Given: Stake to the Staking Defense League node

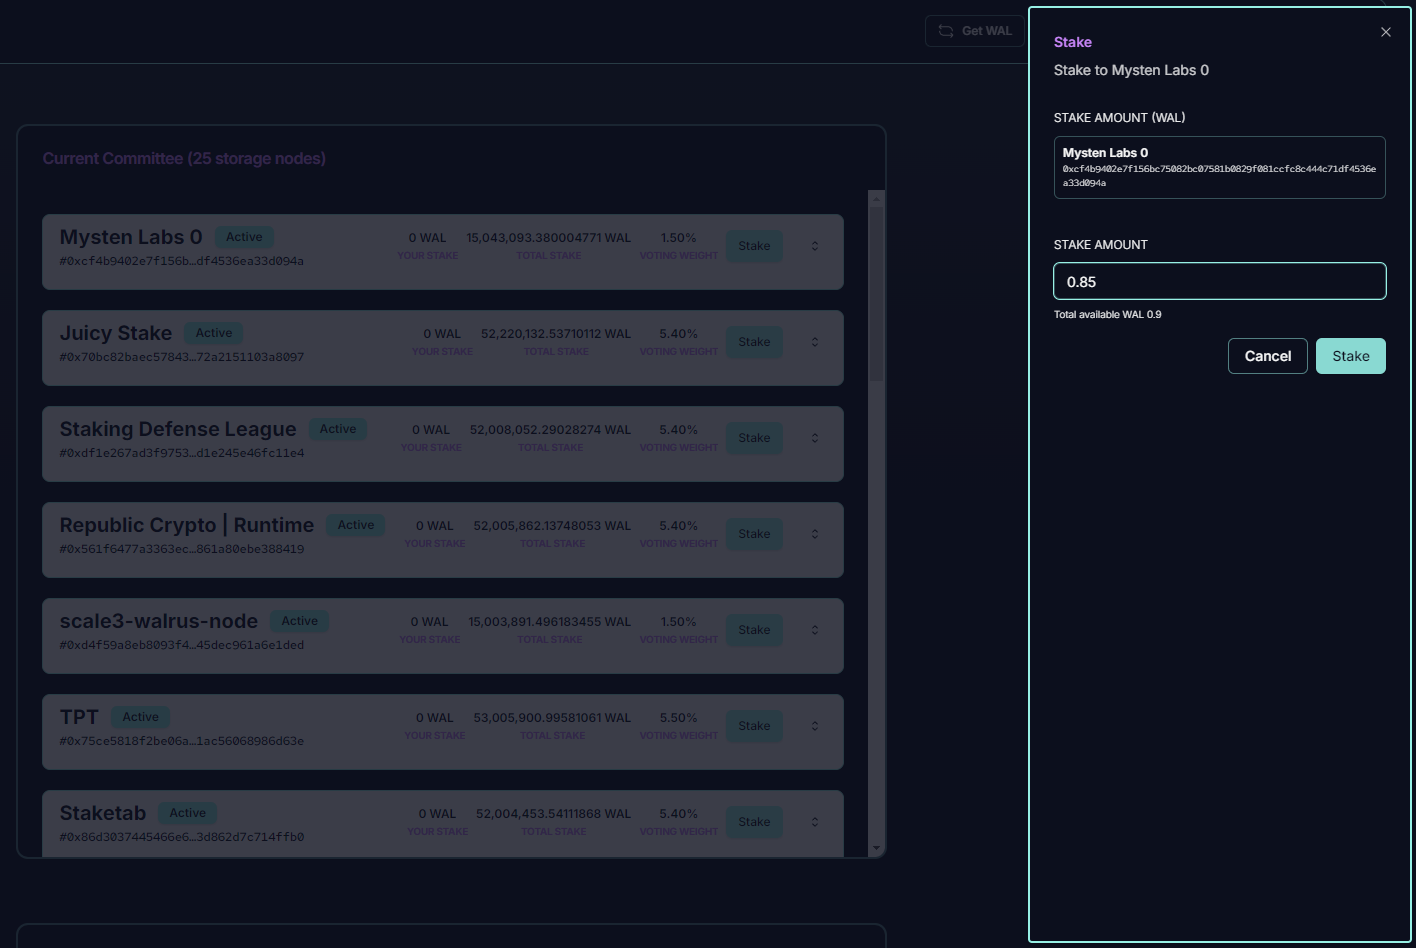Looking at the screenshot, I should (x=754, y=438).
